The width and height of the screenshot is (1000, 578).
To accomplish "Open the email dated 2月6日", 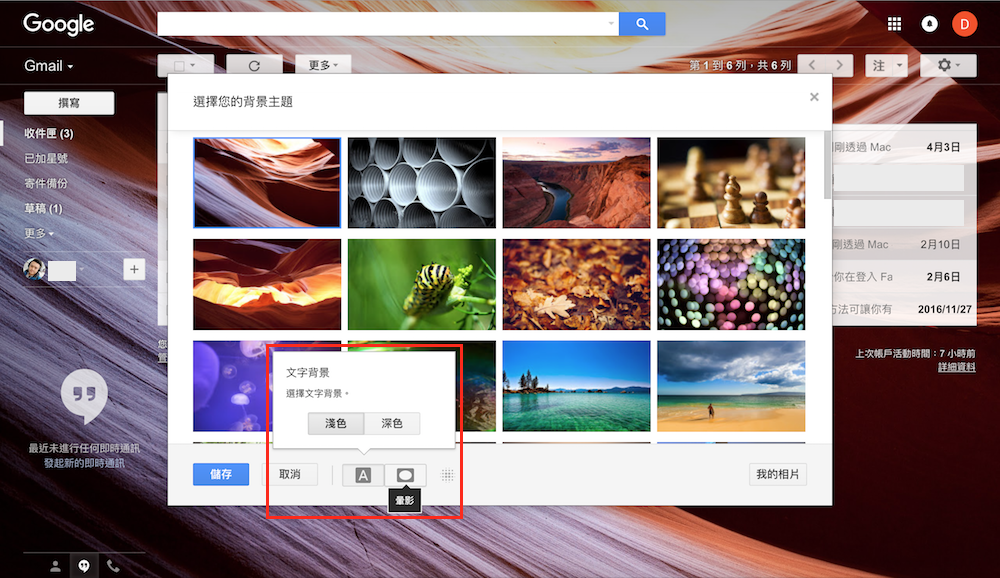I will tap(904, 277).
